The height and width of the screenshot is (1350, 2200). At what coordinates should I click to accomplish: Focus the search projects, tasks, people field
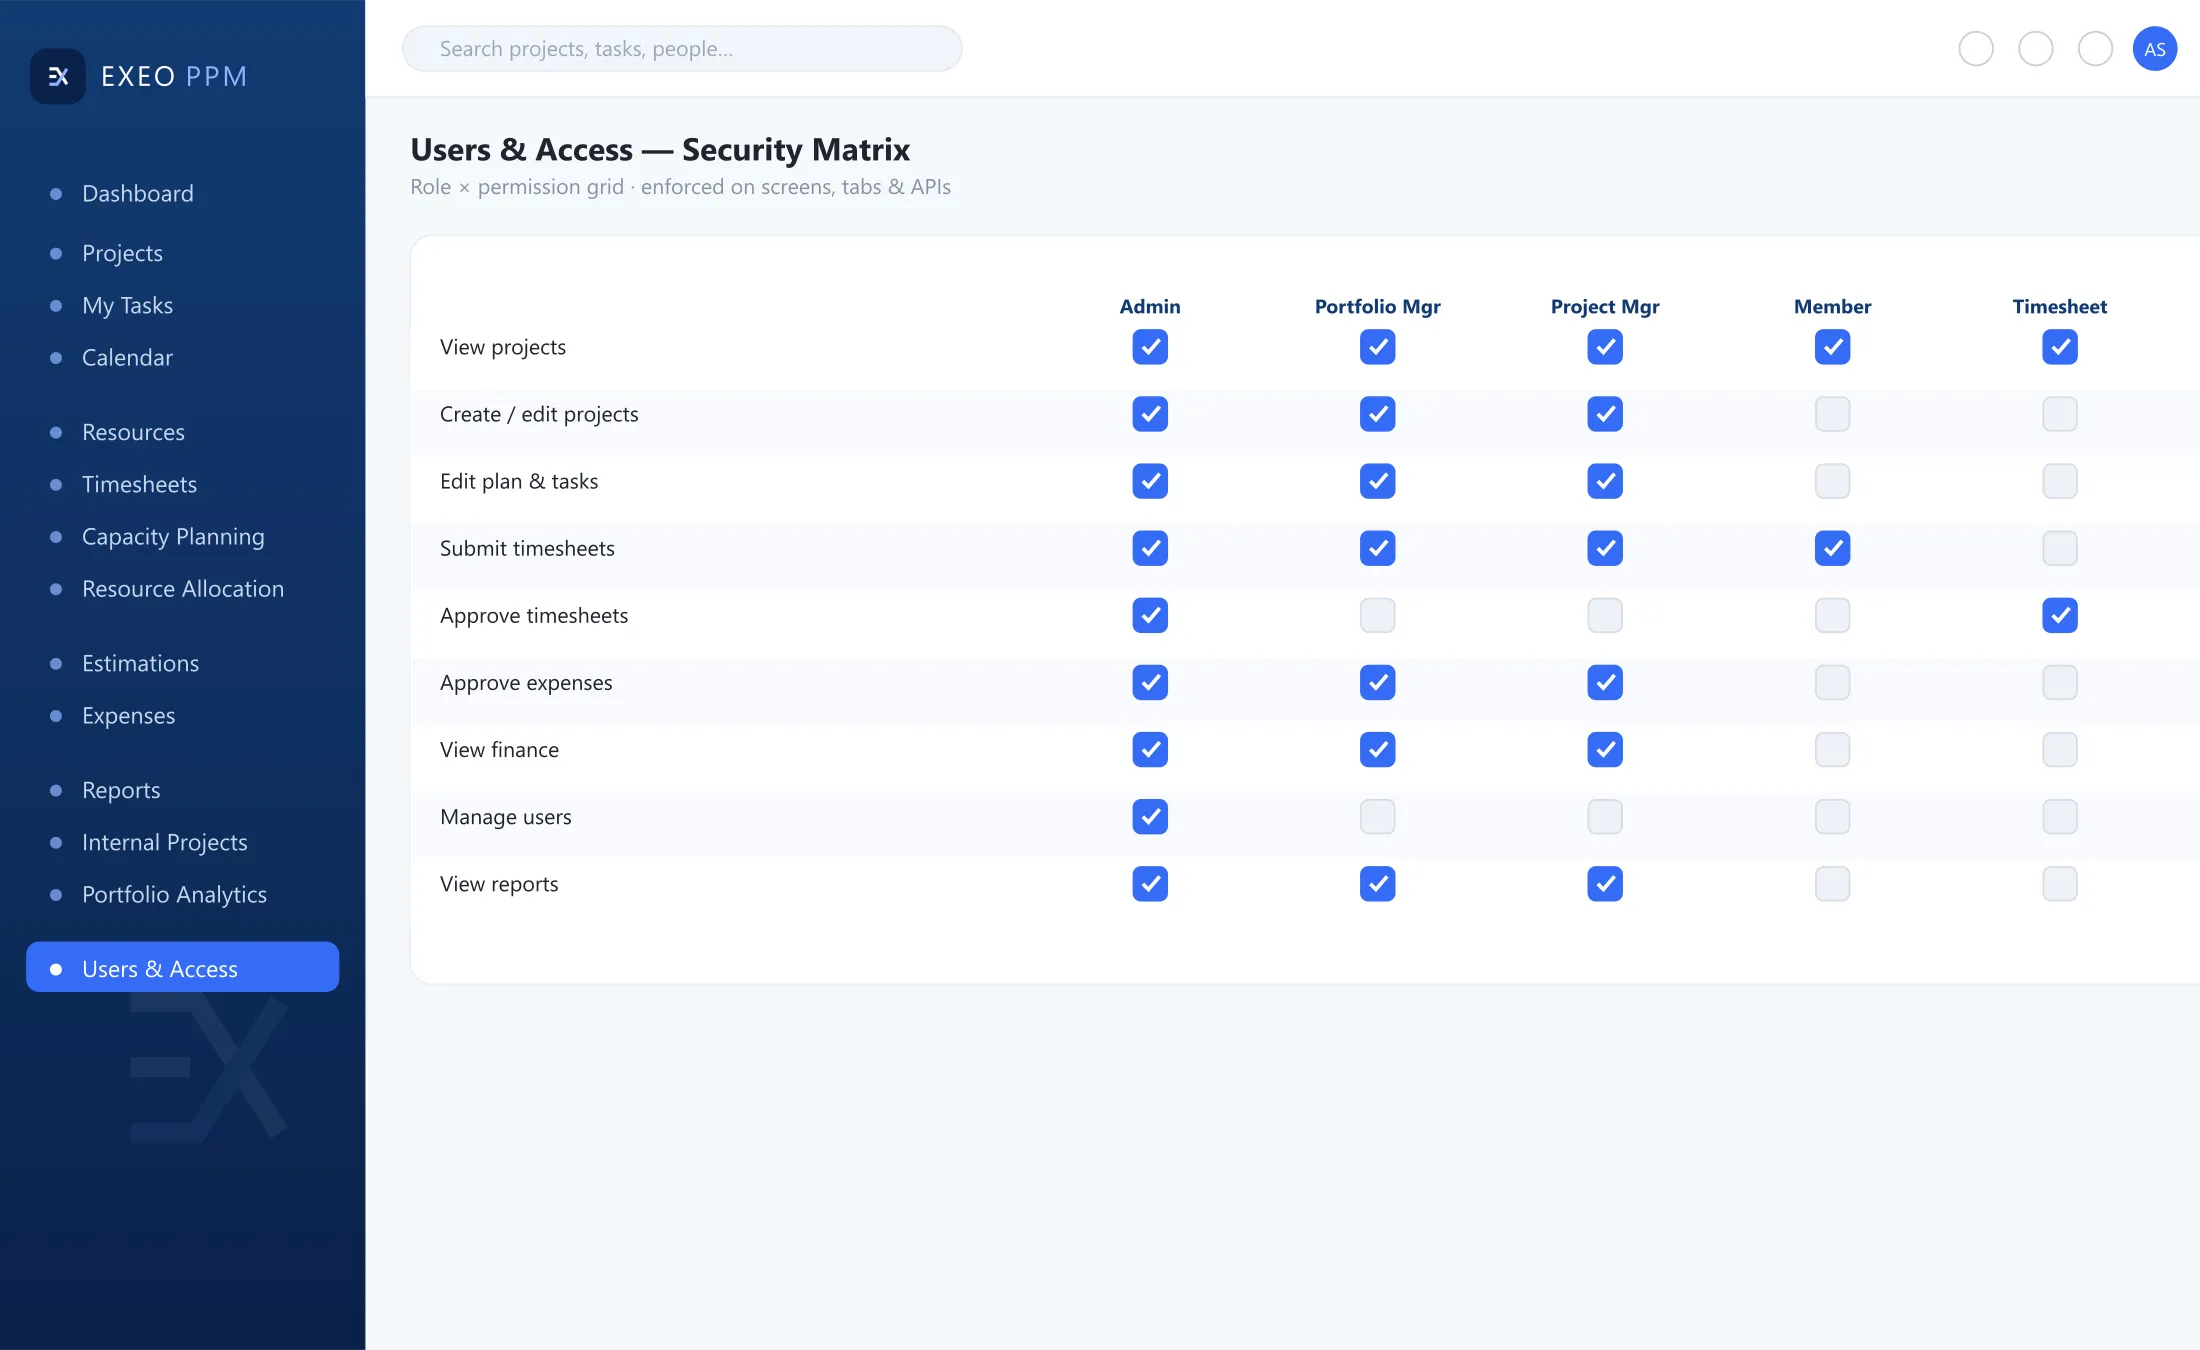[x=682, y=49]
